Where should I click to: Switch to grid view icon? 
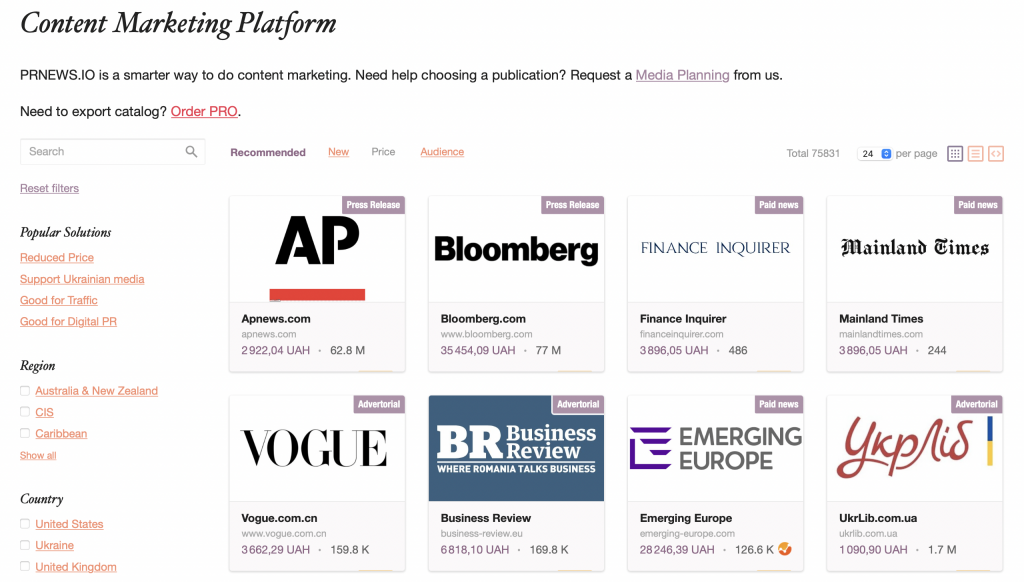pyautogui.click(x=955, y=154)
